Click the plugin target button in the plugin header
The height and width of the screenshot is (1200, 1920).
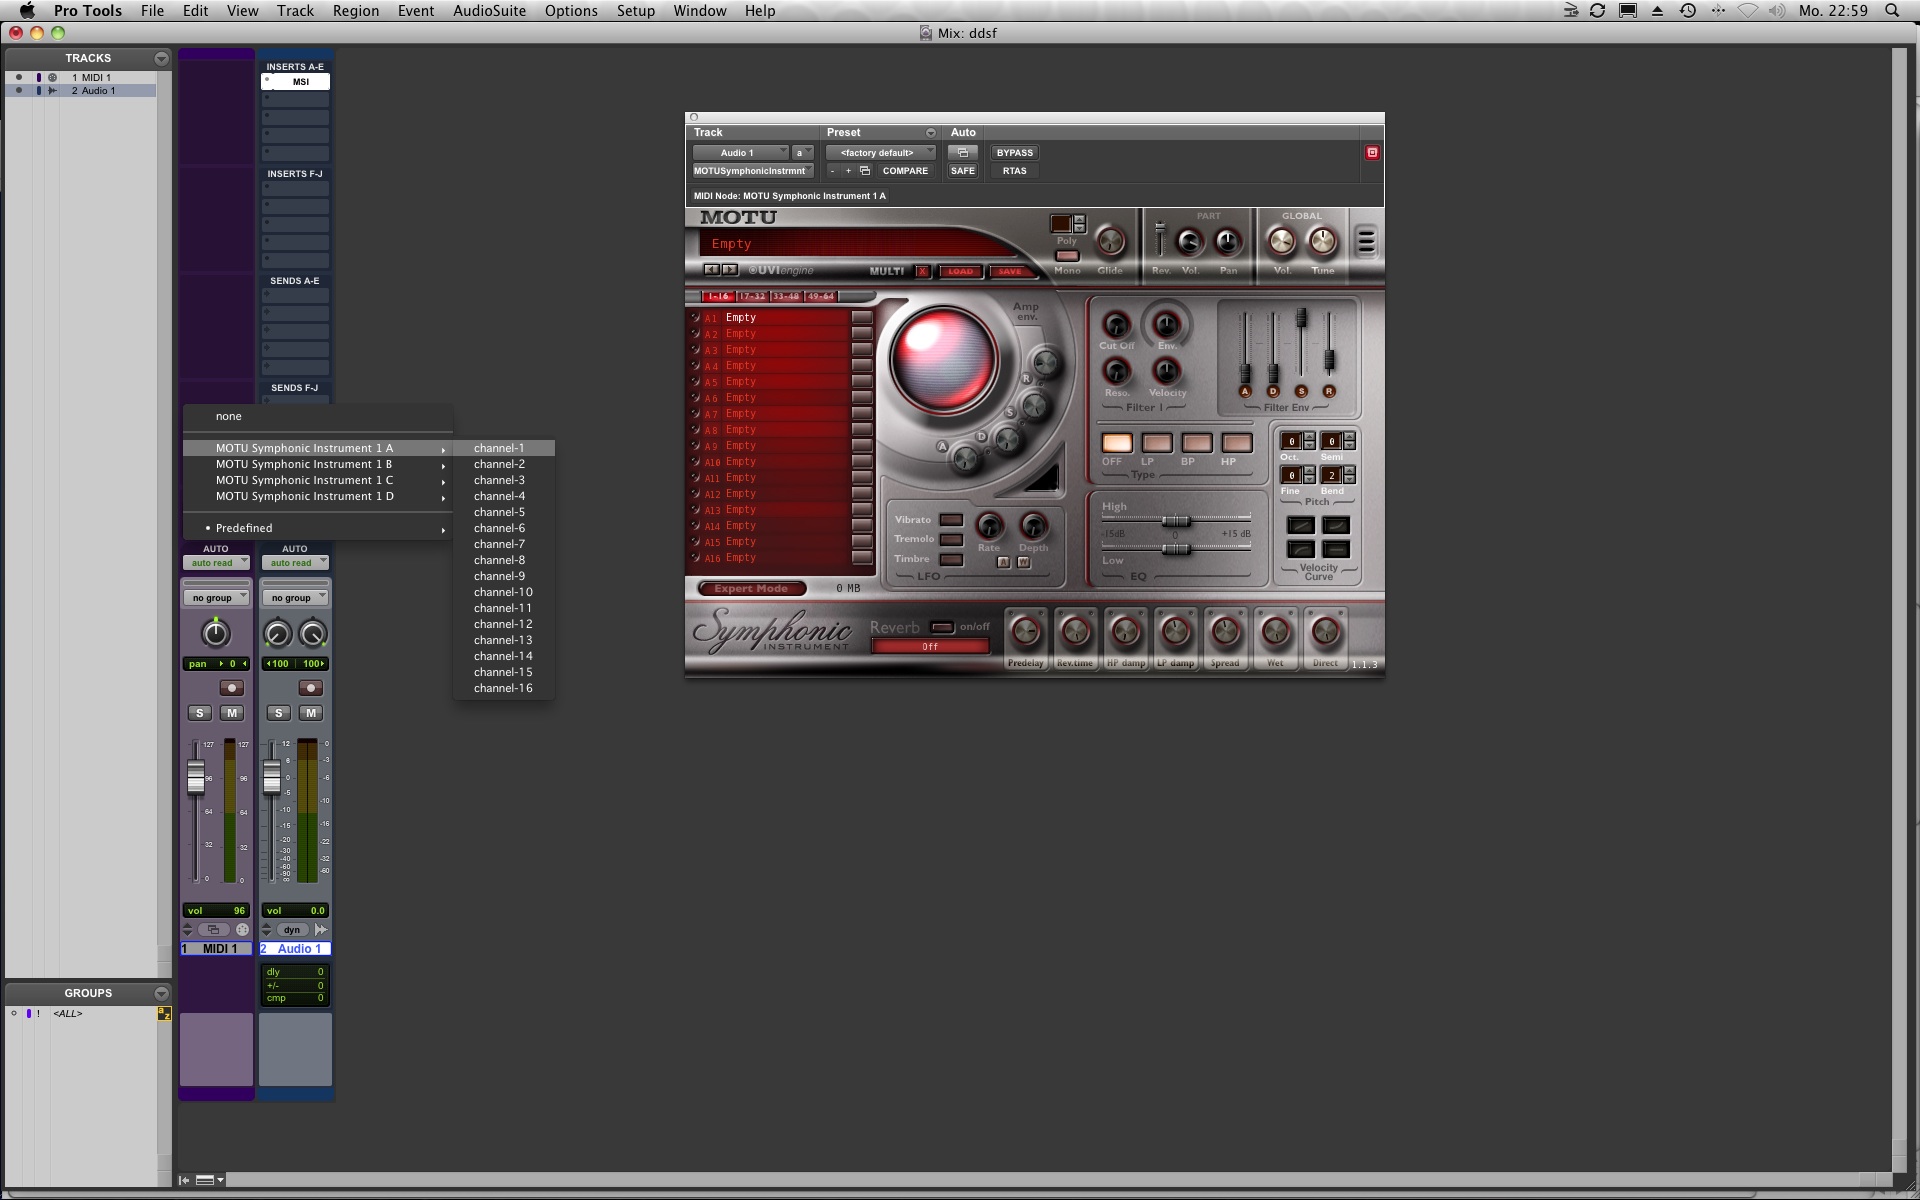point(1372,152)
